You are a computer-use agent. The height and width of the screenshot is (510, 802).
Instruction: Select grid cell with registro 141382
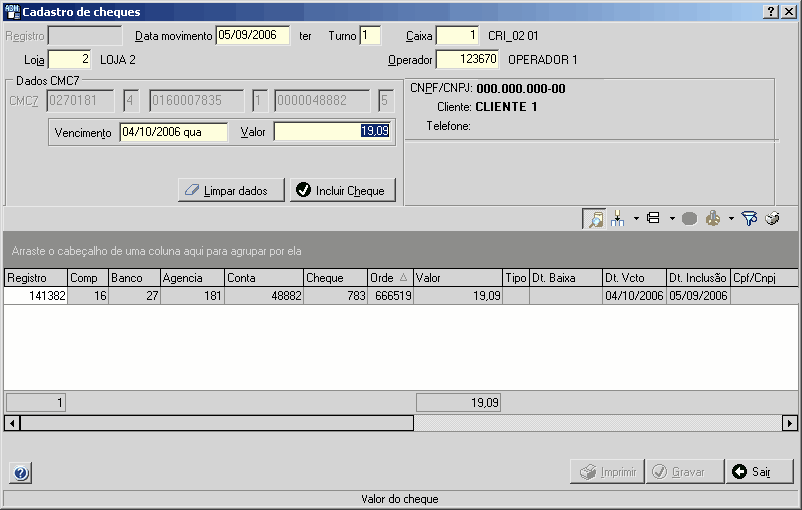pos(36,296)
